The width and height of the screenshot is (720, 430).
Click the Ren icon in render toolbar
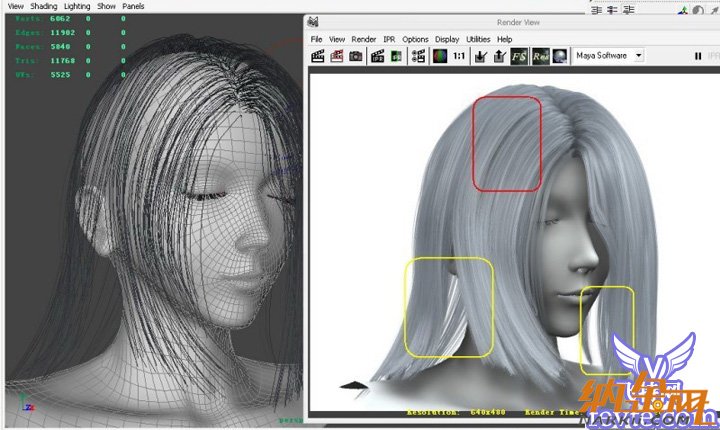540,57
